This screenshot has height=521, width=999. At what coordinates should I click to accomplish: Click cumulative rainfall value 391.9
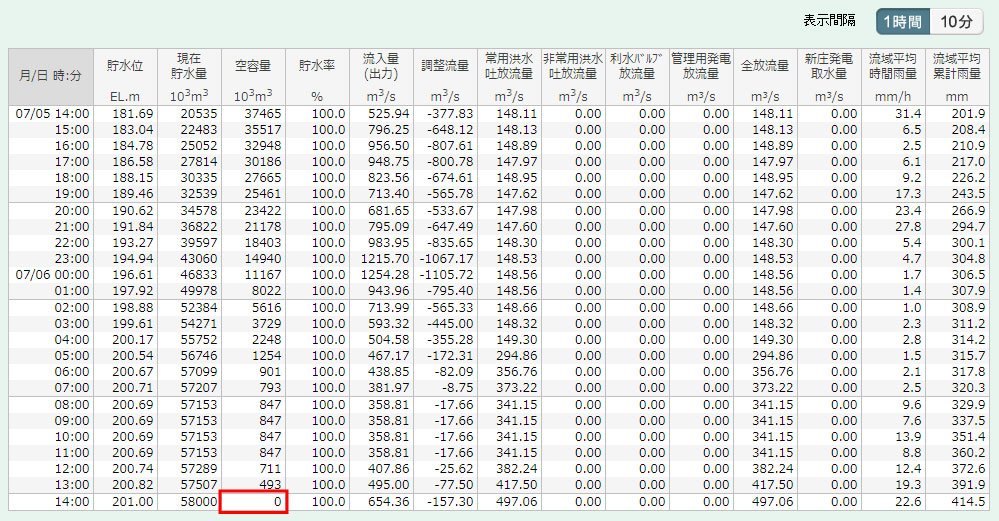(x=968, y=484)
